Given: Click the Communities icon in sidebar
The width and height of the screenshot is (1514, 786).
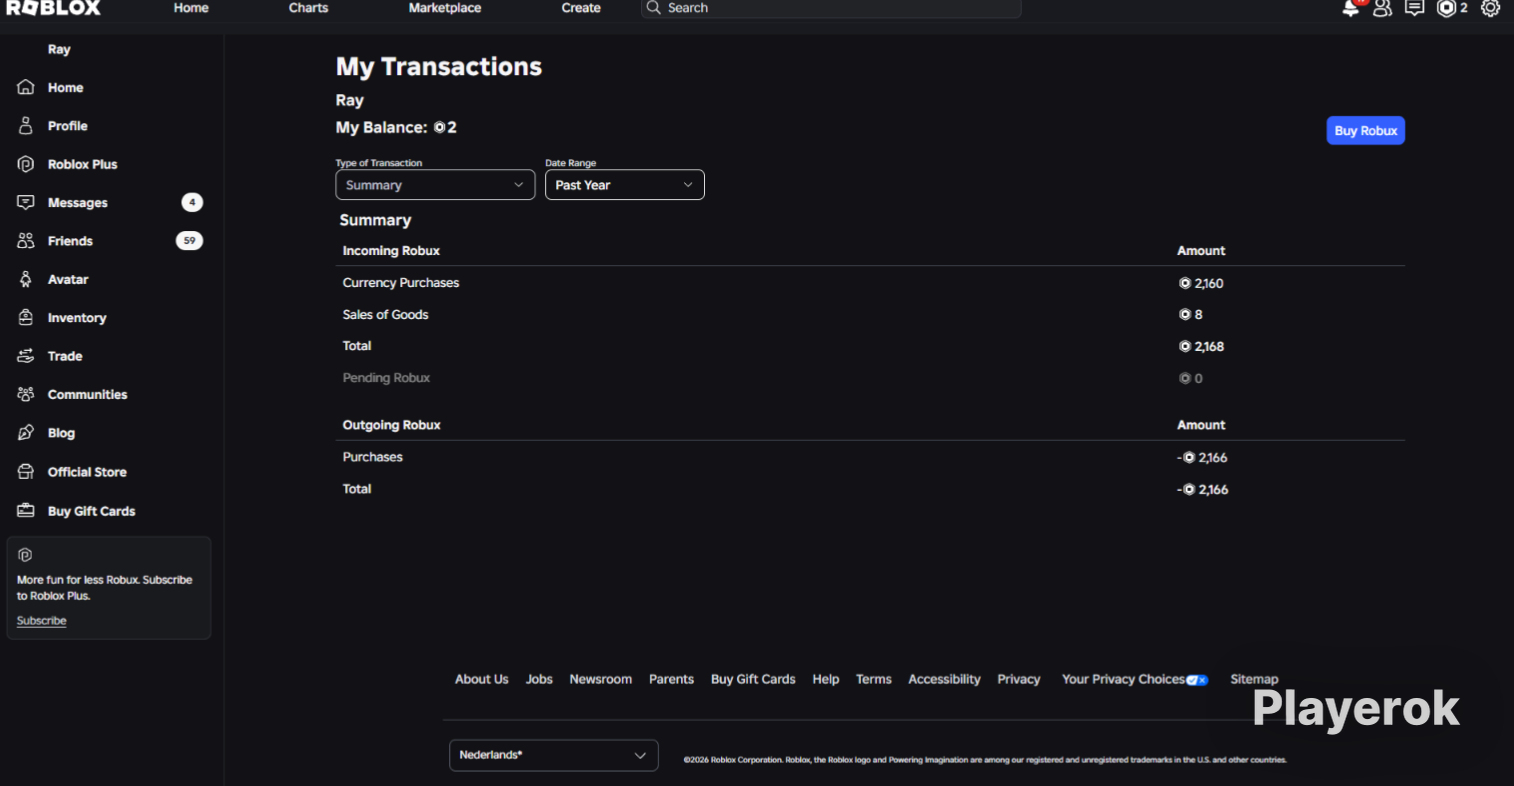Looking at the screenshot, I should (x=26, y=394).
